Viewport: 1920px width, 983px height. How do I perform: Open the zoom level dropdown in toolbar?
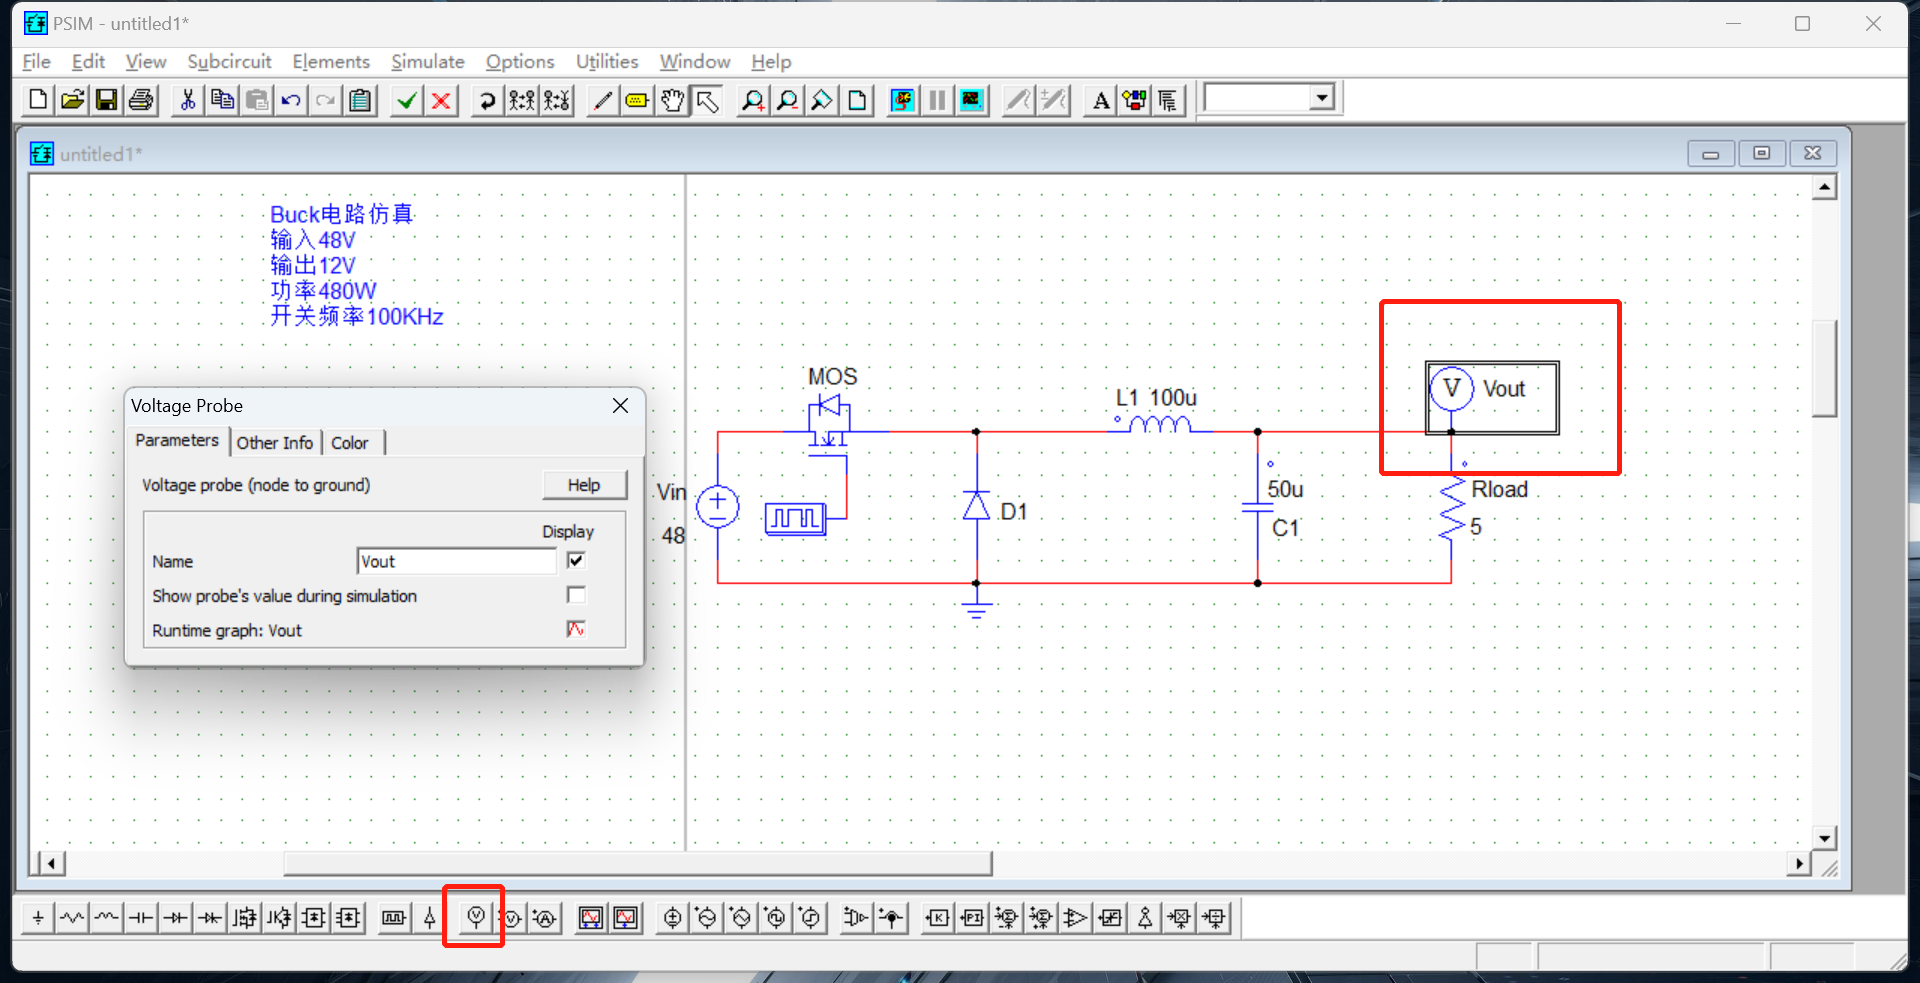1322,97
